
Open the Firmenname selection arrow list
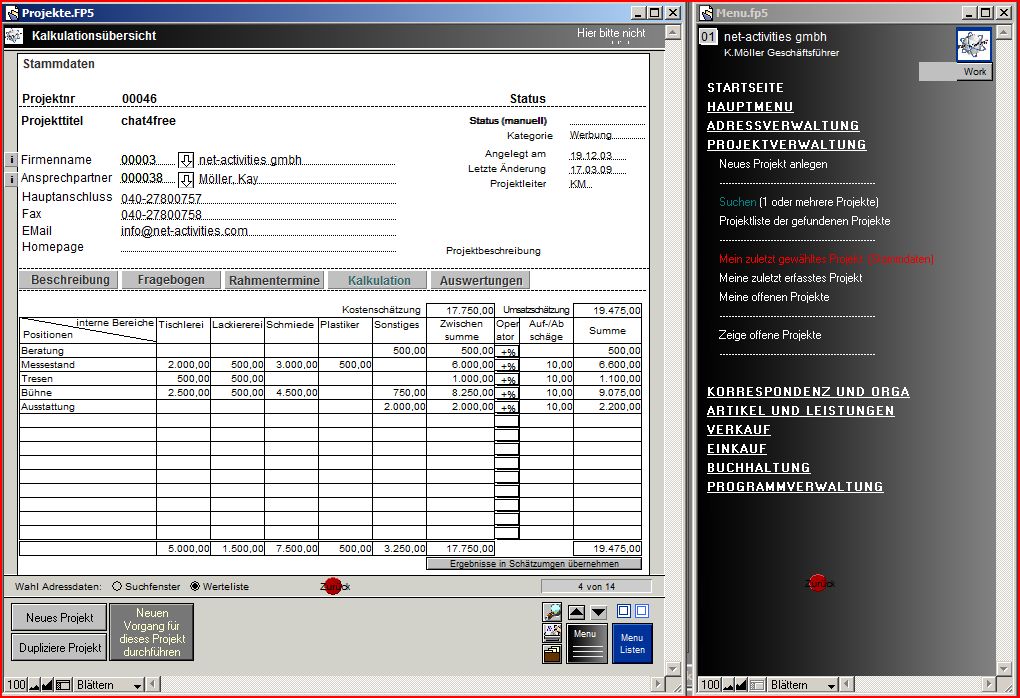186,160
